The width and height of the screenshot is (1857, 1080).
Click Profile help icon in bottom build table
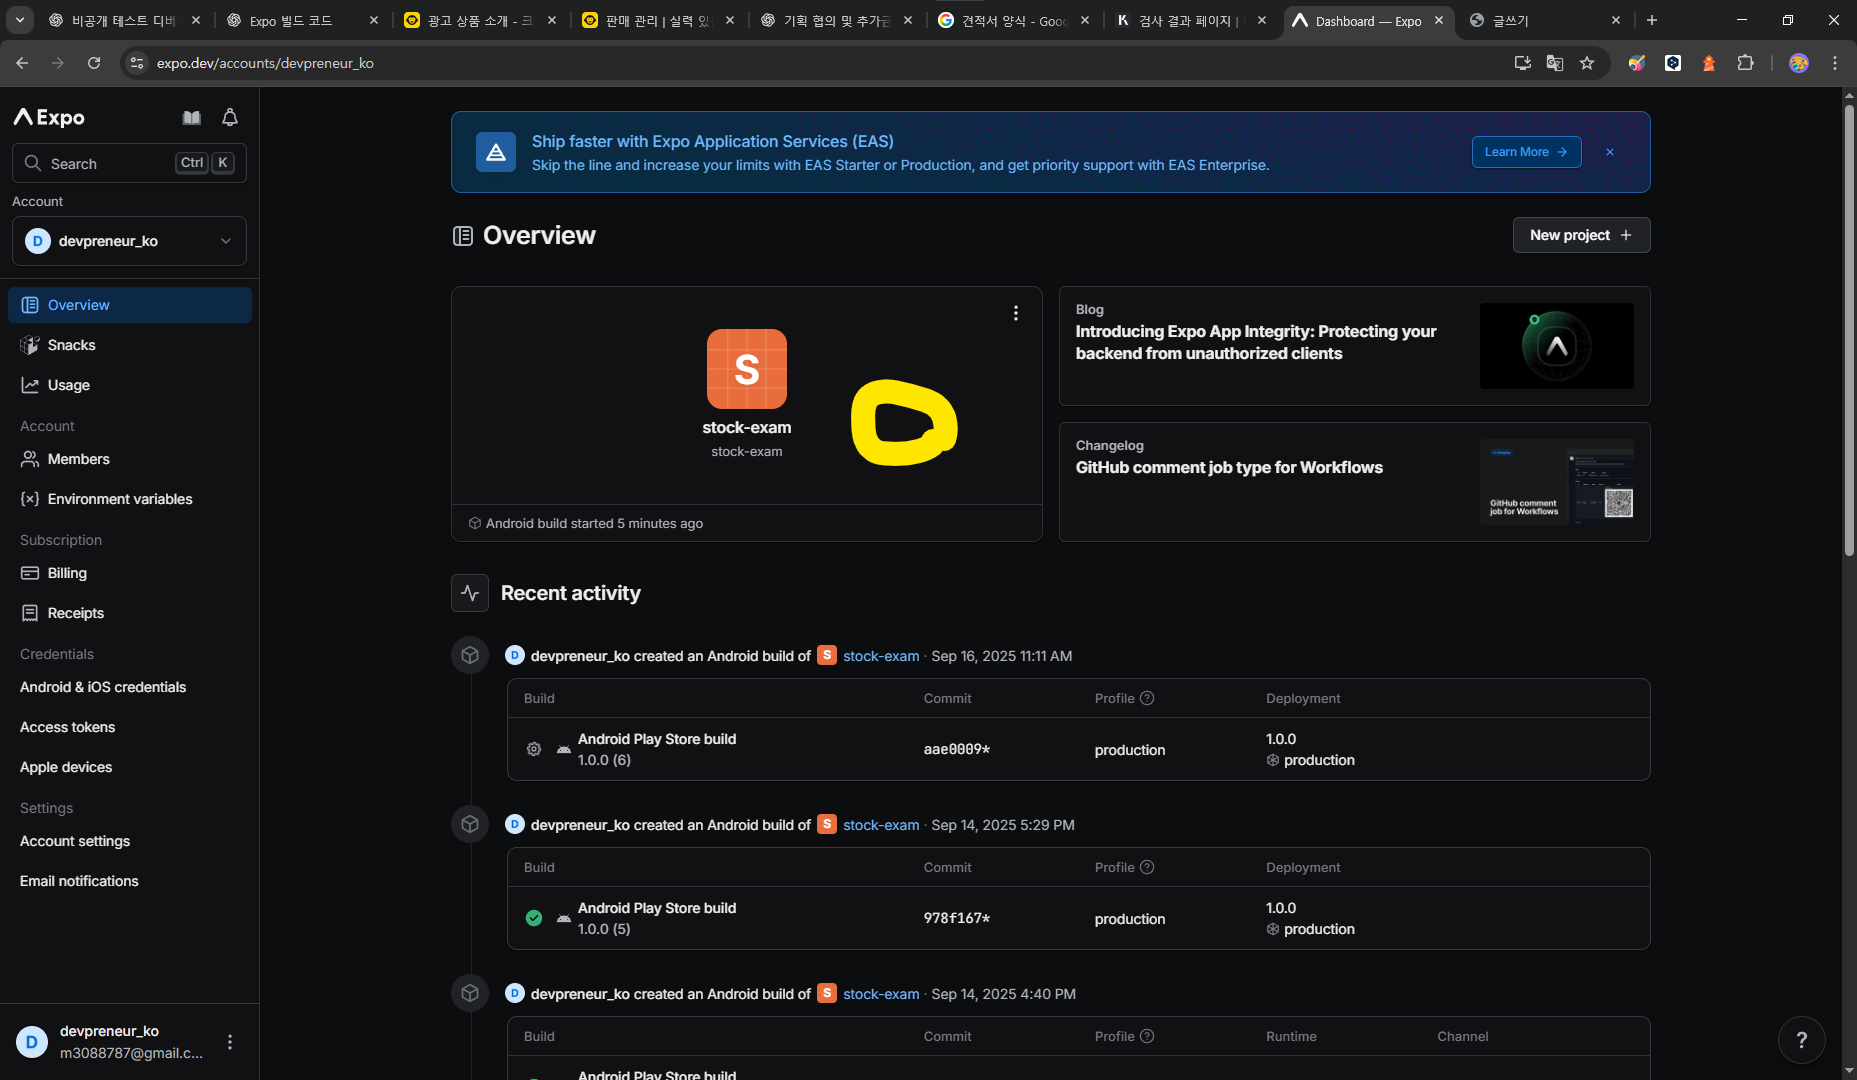1147,1036
